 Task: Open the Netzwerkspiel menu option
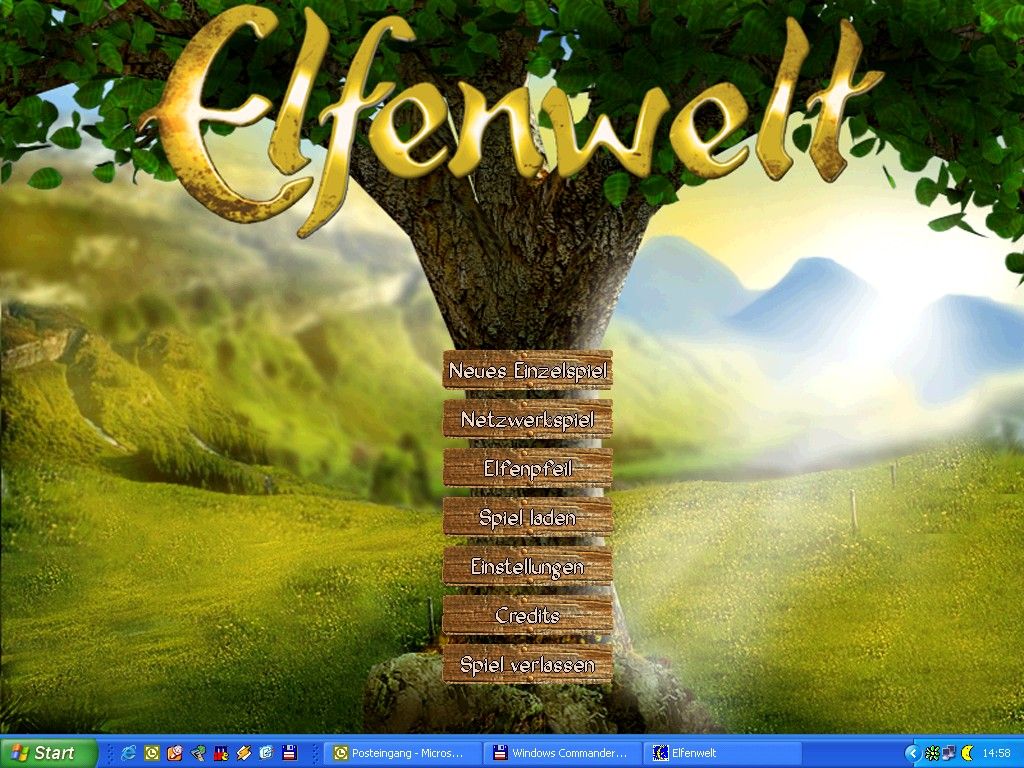(527, 419)
